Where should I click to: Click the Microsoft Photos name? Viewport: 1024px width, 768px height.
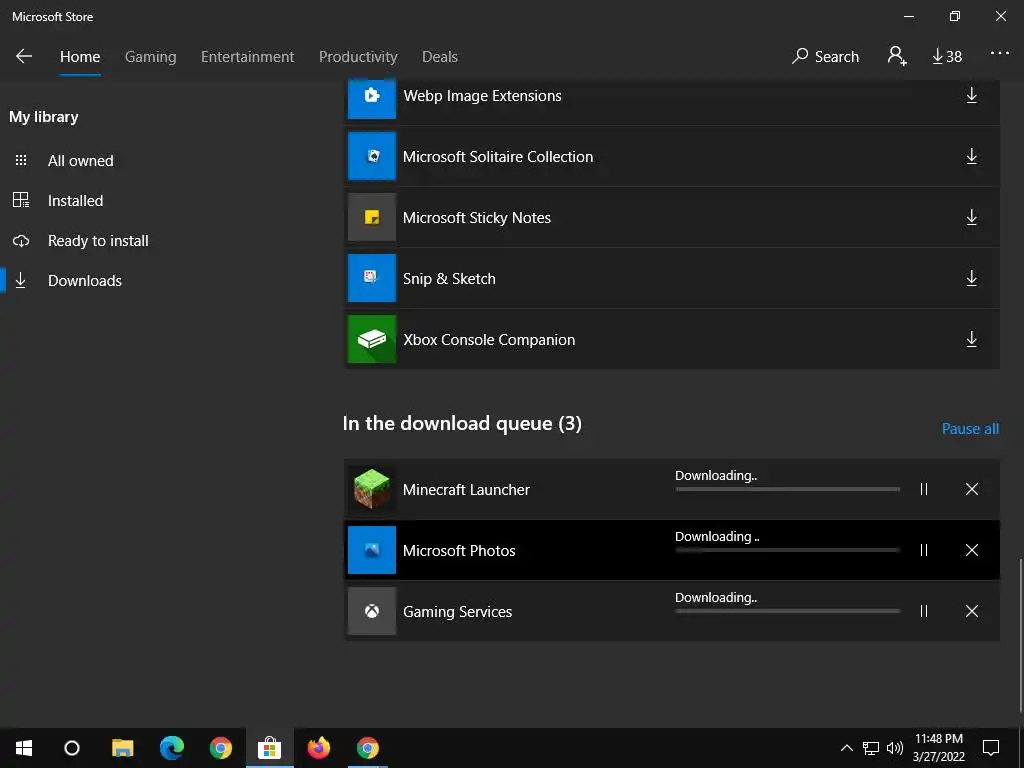pos(459,551)
